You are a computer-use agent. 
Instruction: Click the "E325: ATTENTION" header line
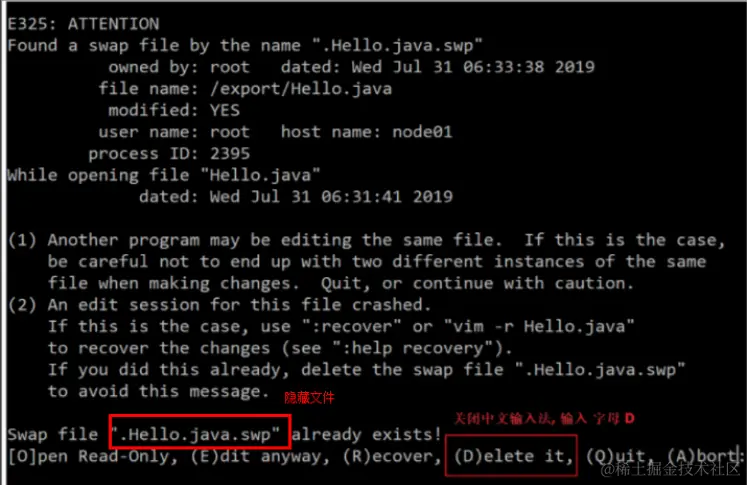coord(82,23)
